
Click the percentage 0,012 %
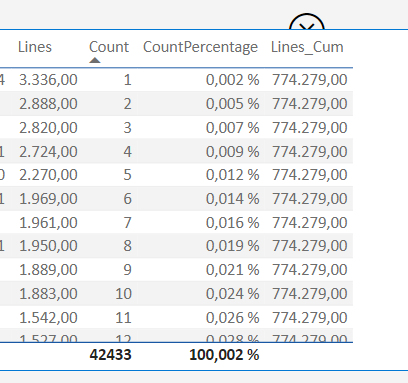tap(232, 175)
